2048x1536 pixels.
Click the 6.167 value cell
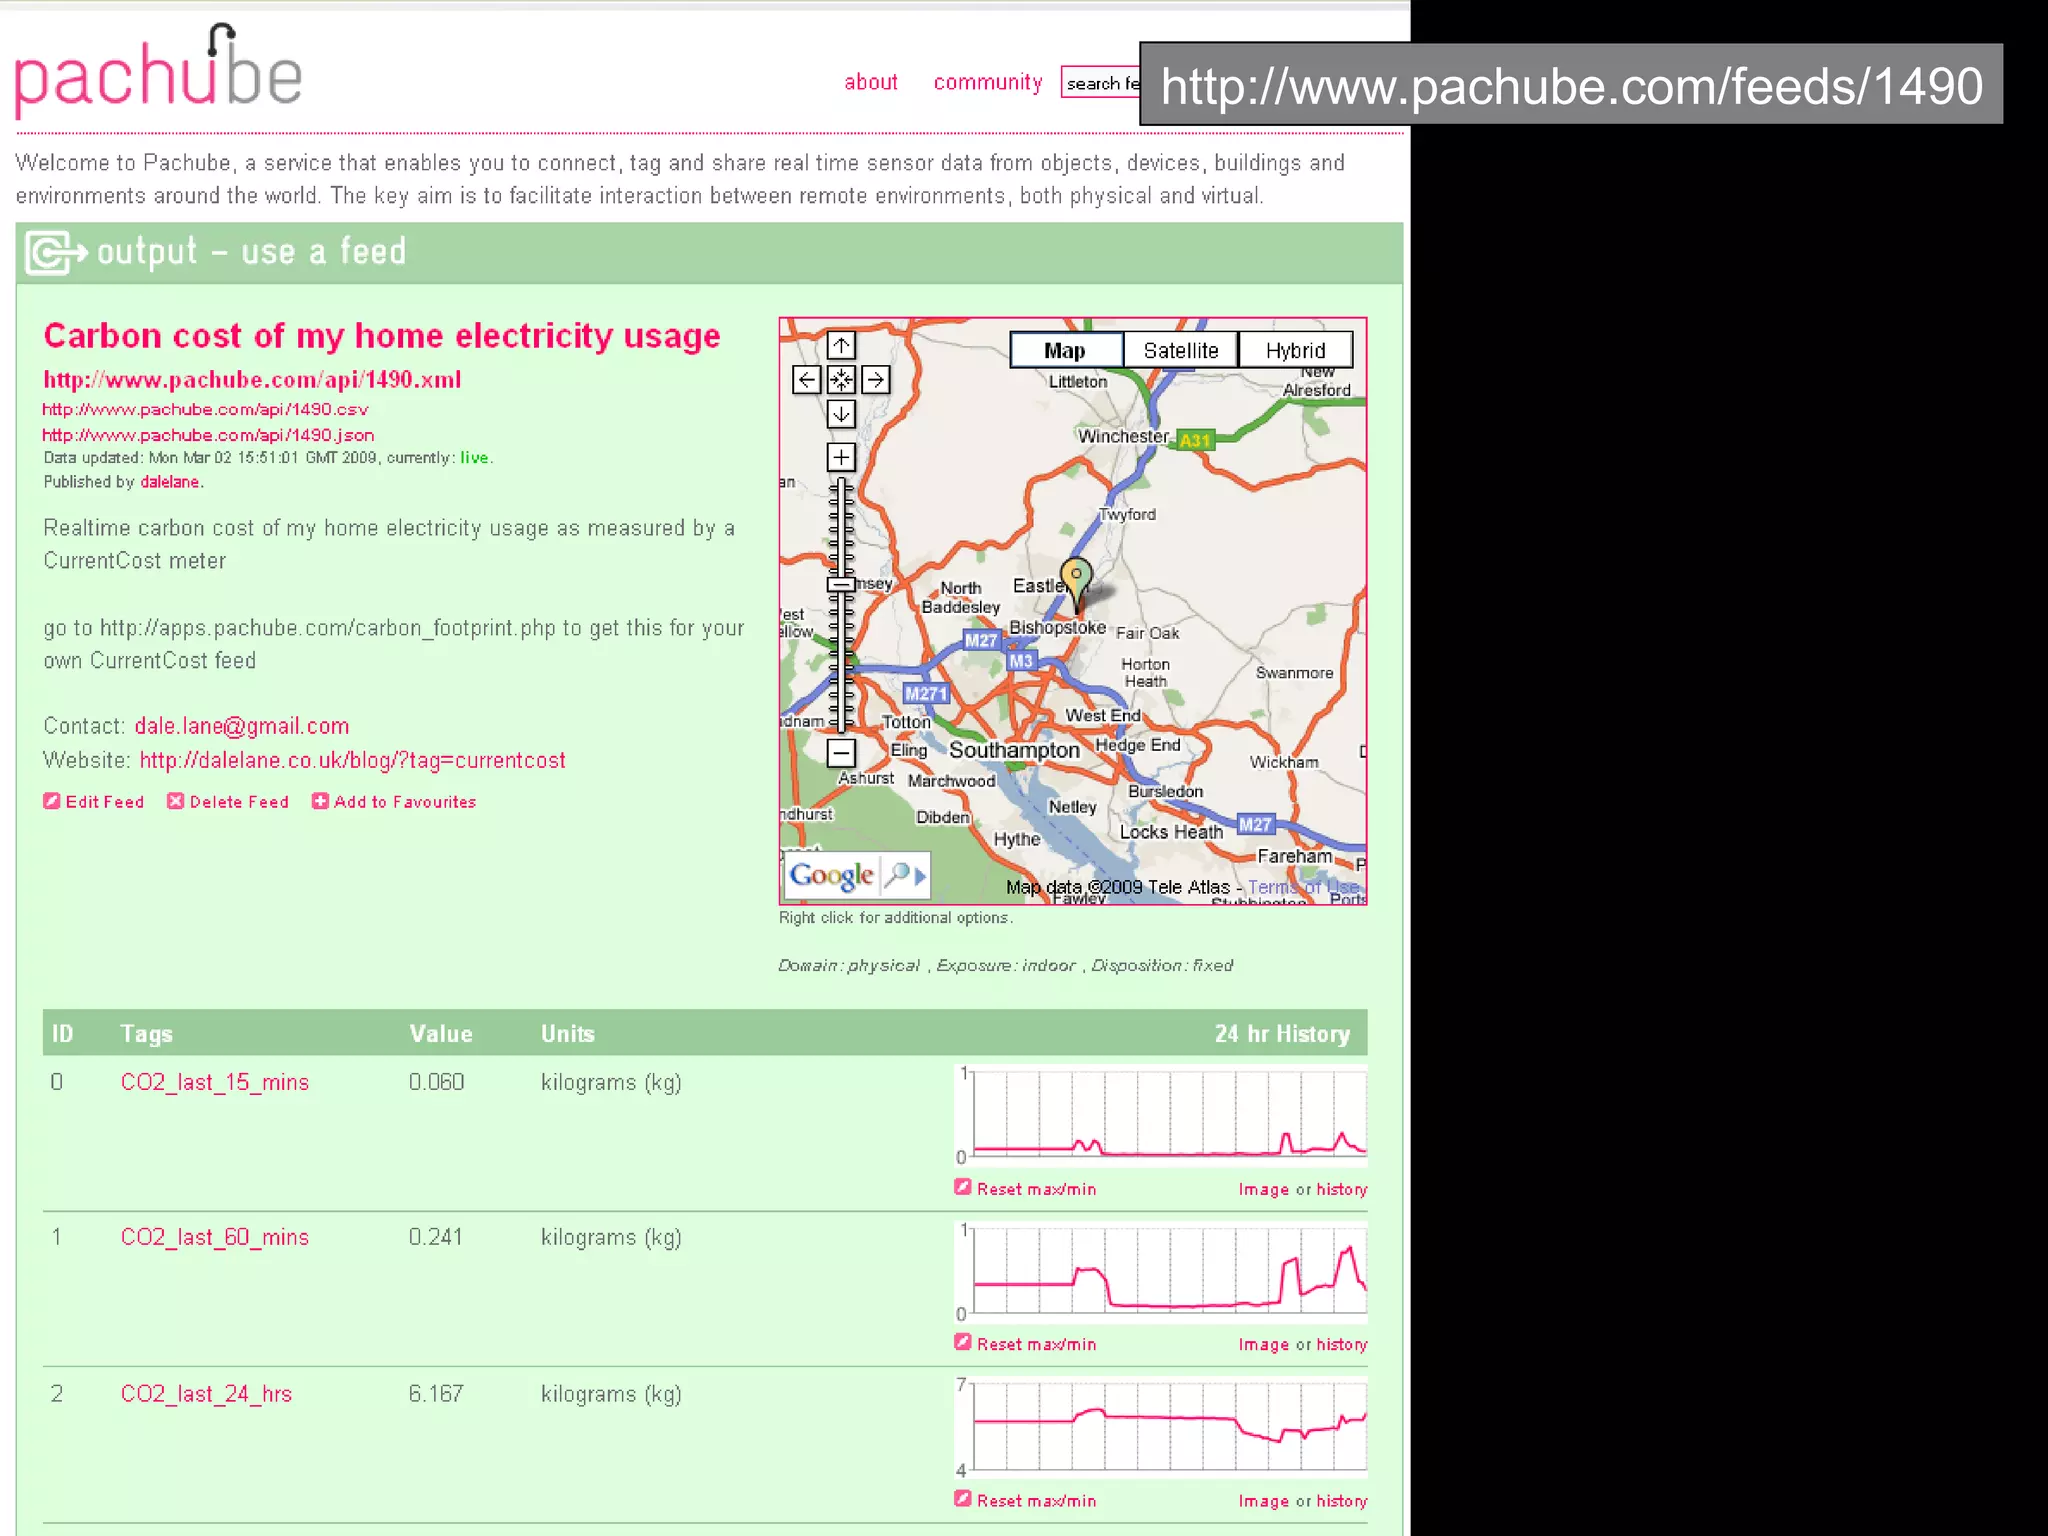436,1393
